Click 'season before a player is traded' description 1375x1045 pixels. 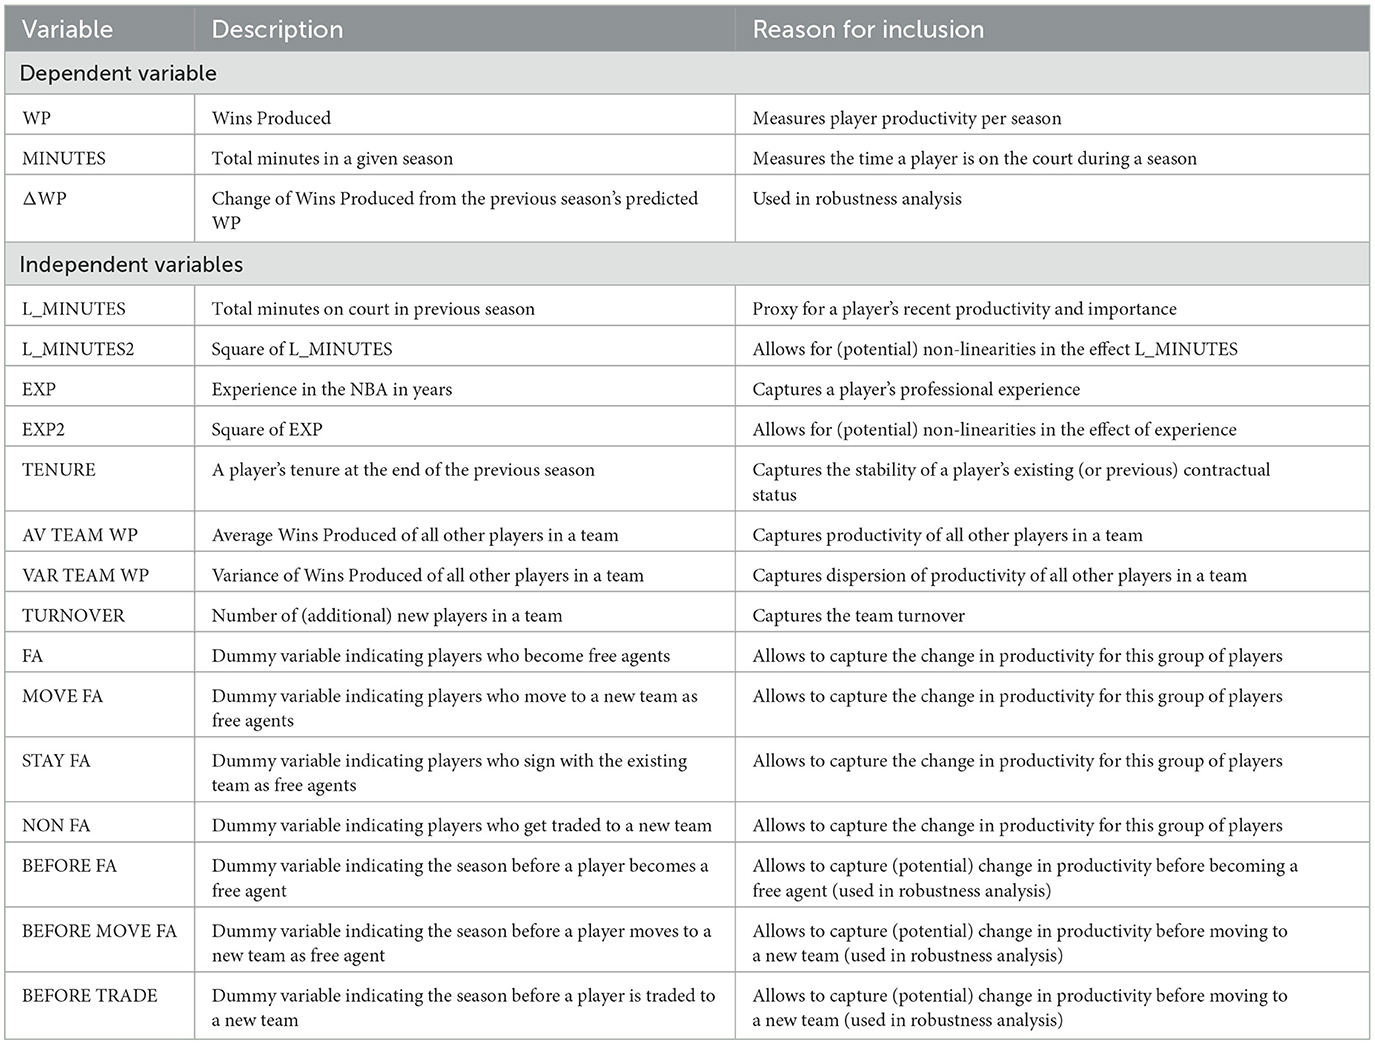point(463,1007)
